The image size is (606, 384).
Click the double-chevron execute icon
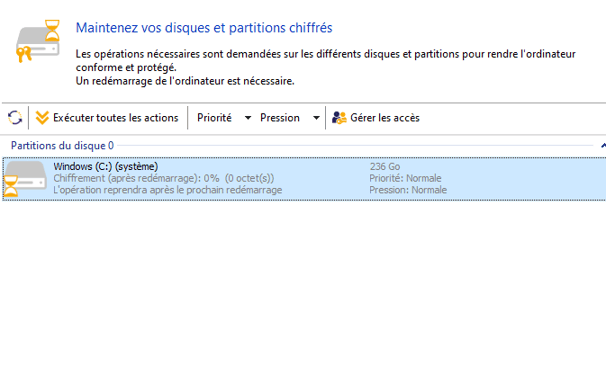click(x=42, y=117)
